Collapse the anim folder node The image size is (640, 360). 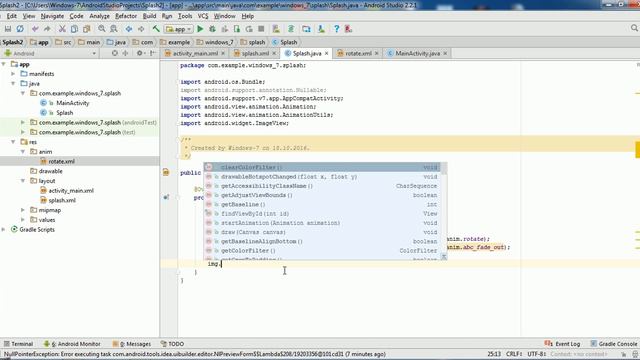(x=23, y=152)
